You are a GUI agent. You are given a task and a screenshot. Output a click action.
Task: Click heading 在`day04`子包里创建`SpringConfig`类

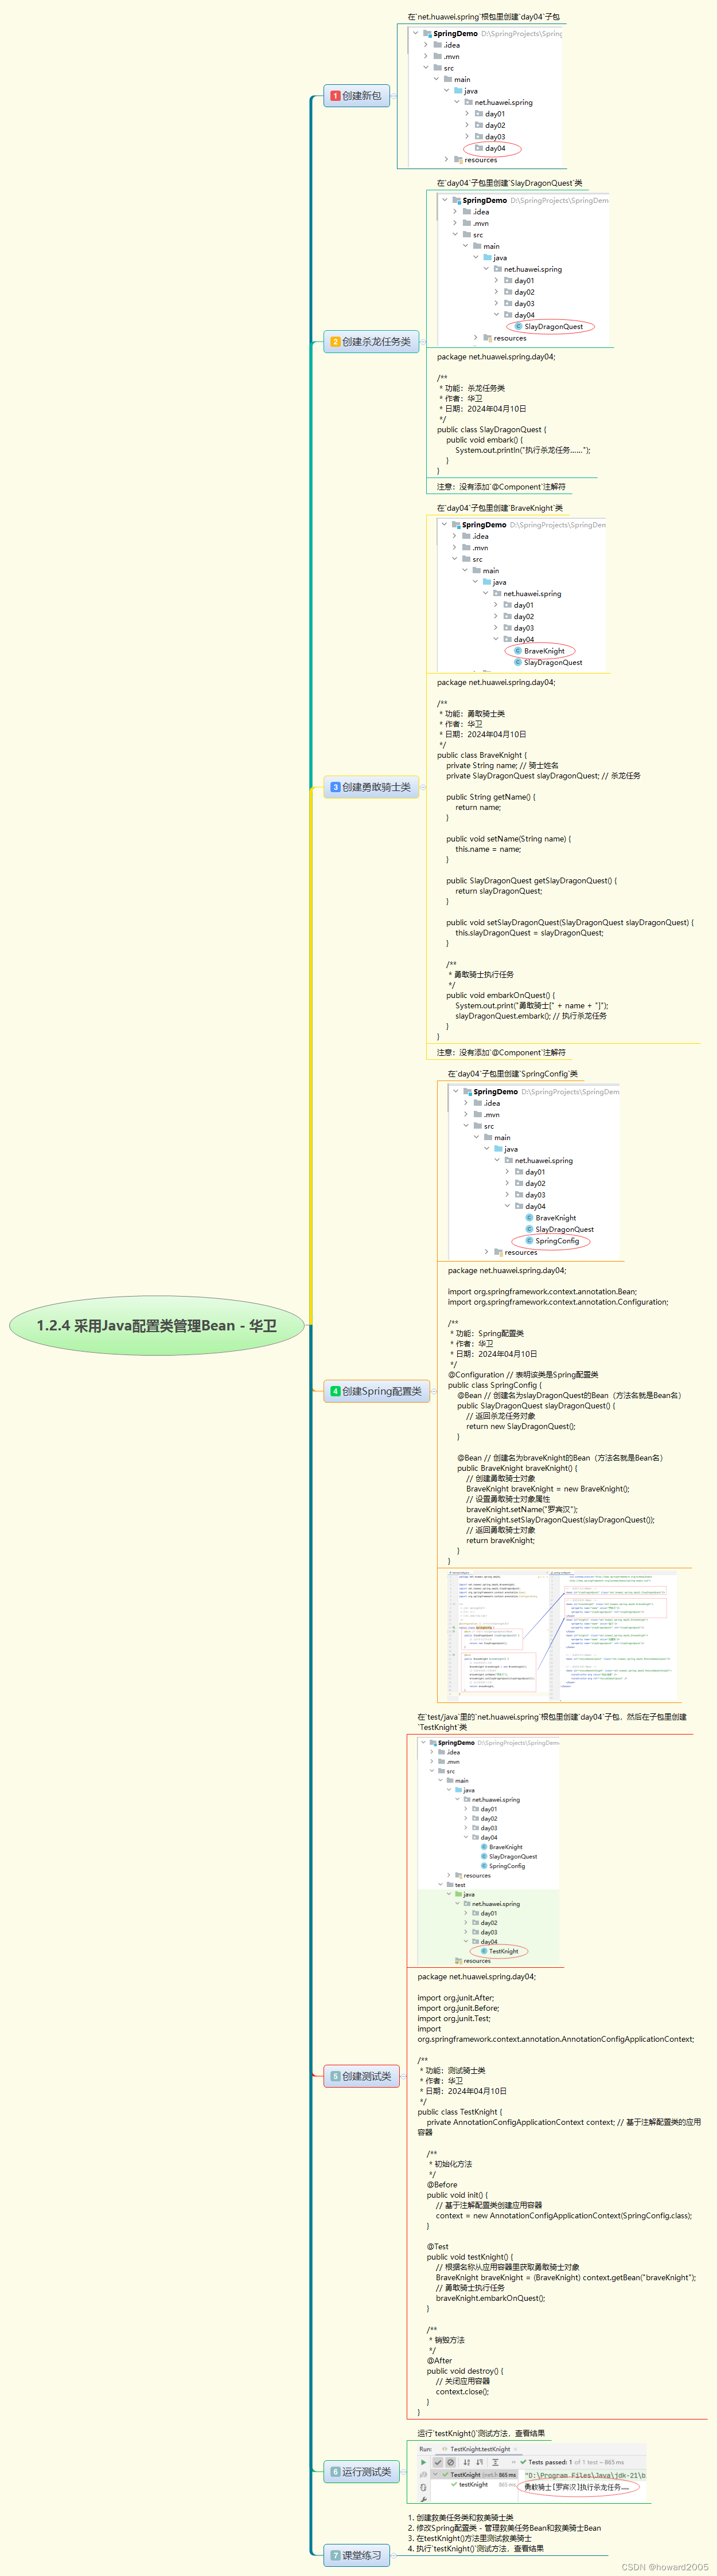point(512,1074)
